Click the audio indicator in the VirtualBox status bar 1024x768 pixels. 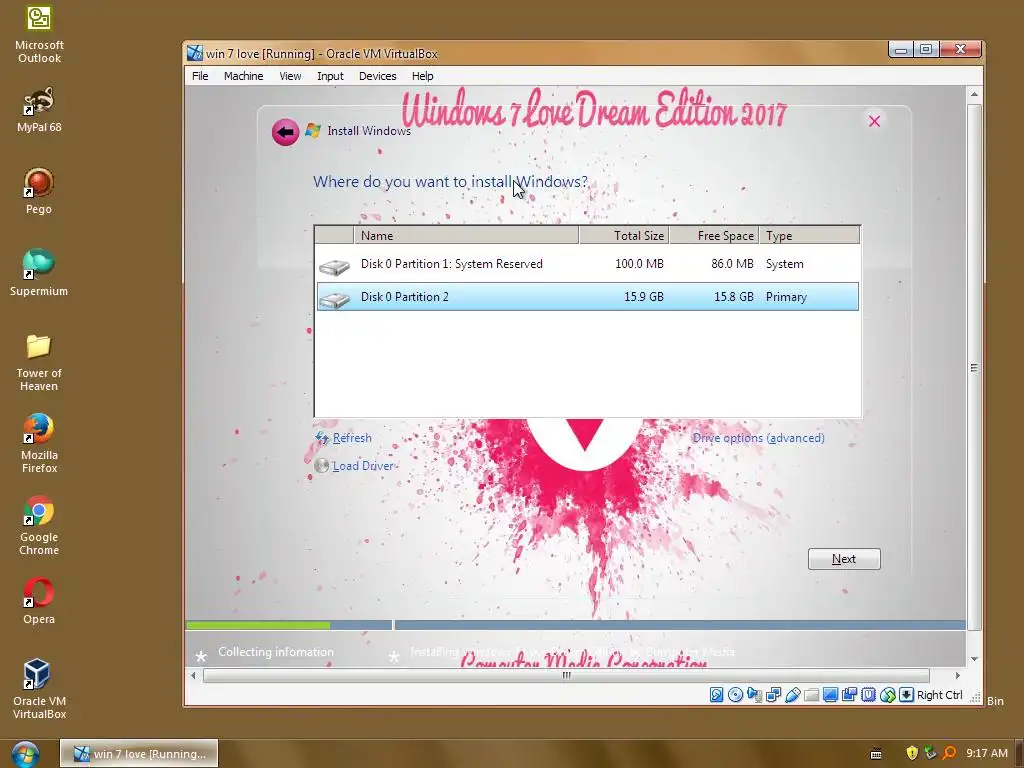[x=754, y=695]
